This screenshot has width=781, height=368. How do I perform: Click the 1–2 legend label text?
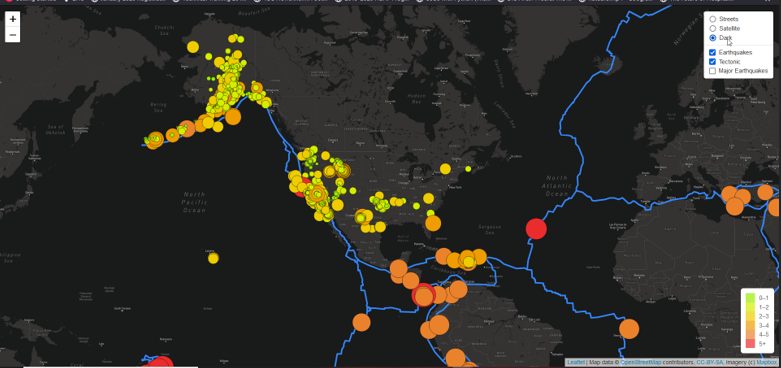tap(764, 307)
